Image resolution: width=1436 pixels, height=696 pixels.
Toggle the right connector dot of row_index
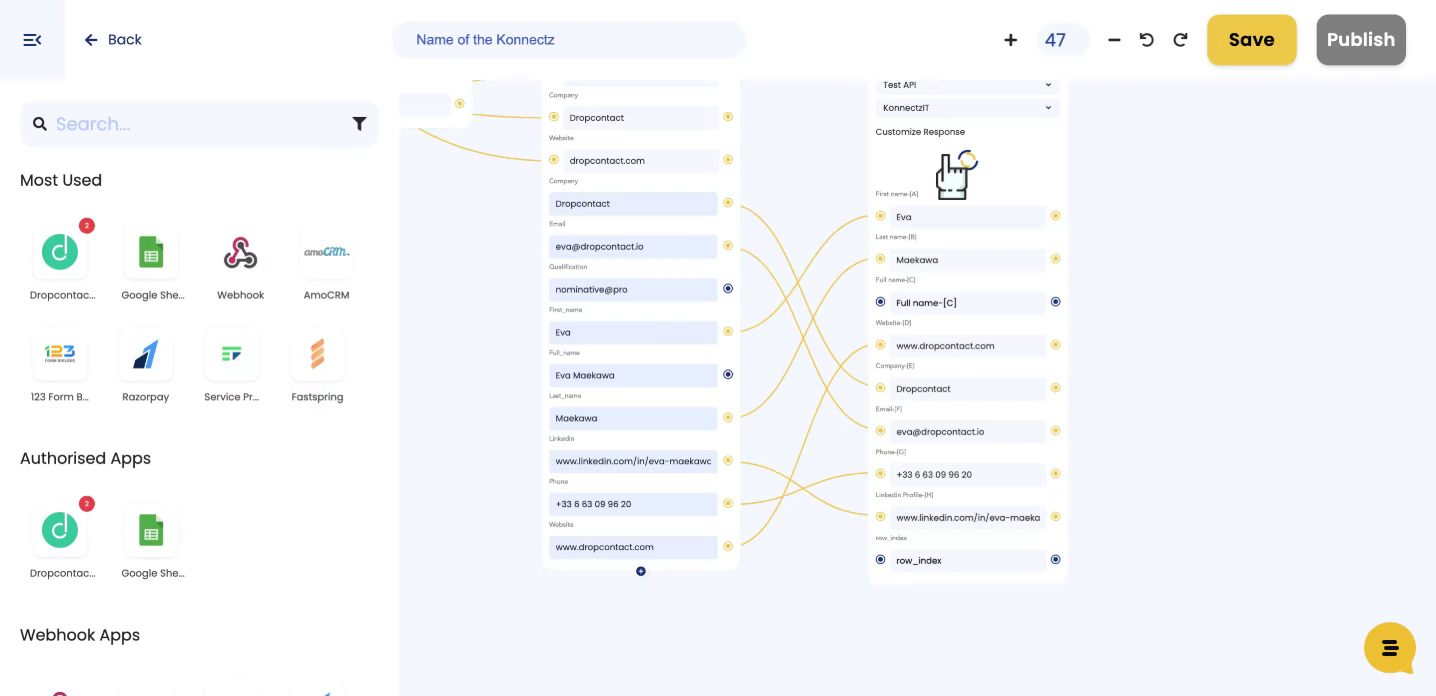point(1055,560)
